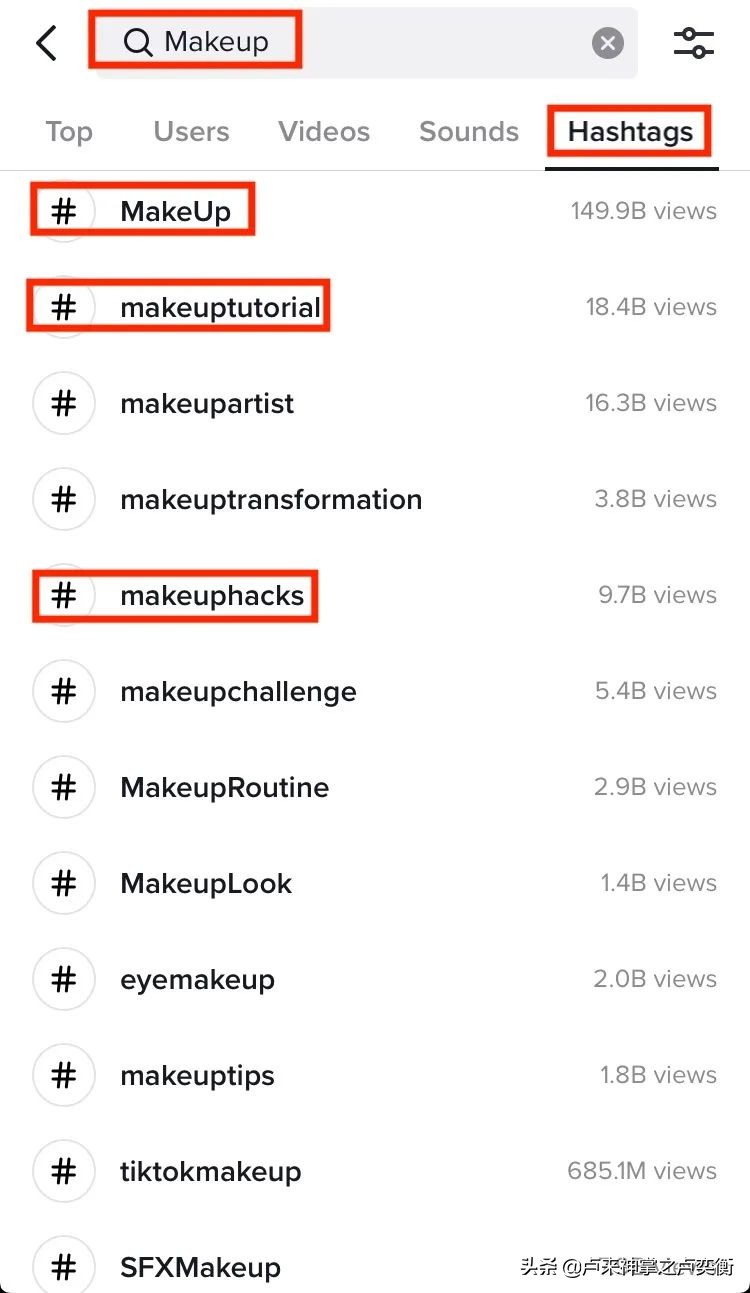This screenshot has width=750, height=1293.
Task: Select the Hashtags tab
Action: click(x=630, y=132)
